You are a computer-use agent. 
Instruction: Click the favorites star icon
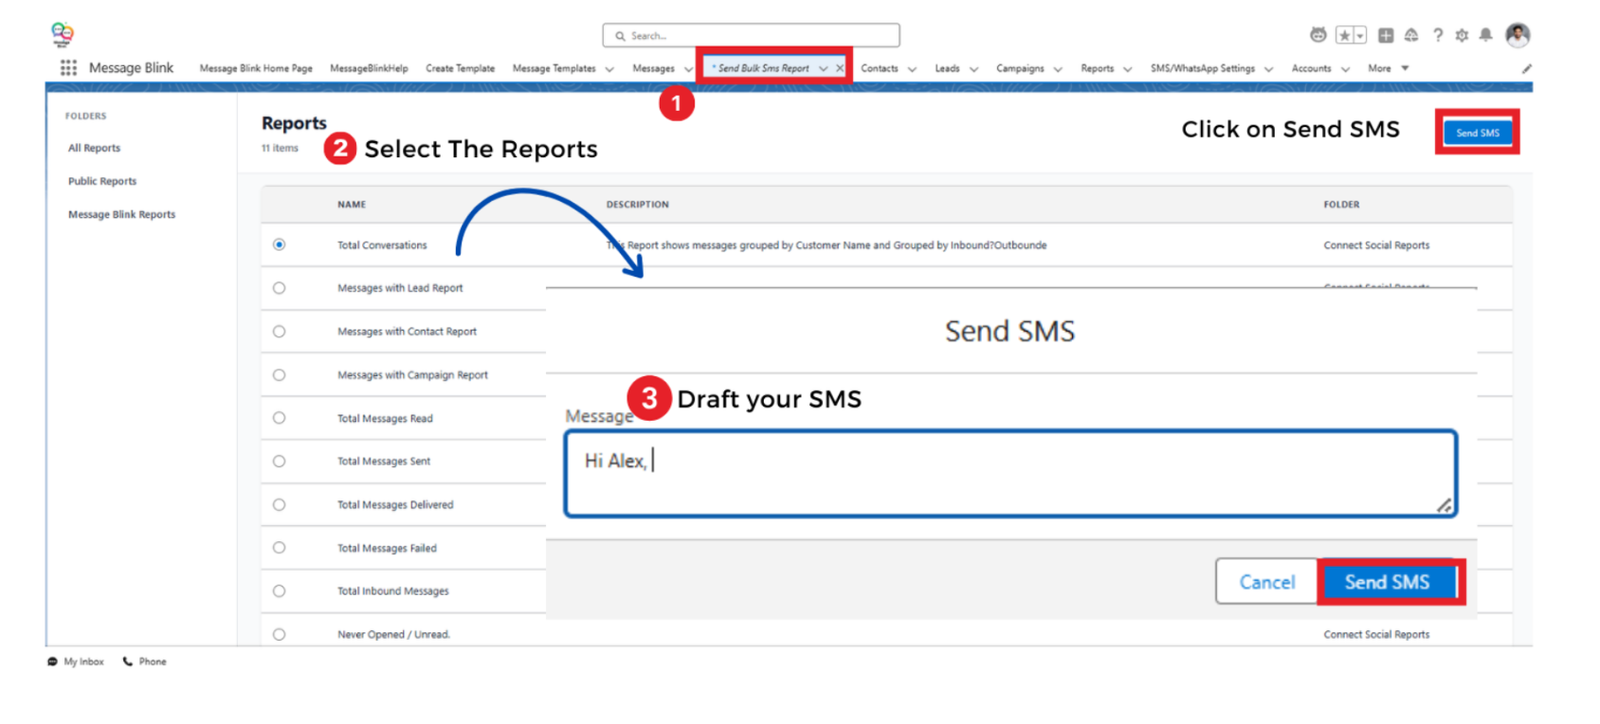(x=1345, y=36)
